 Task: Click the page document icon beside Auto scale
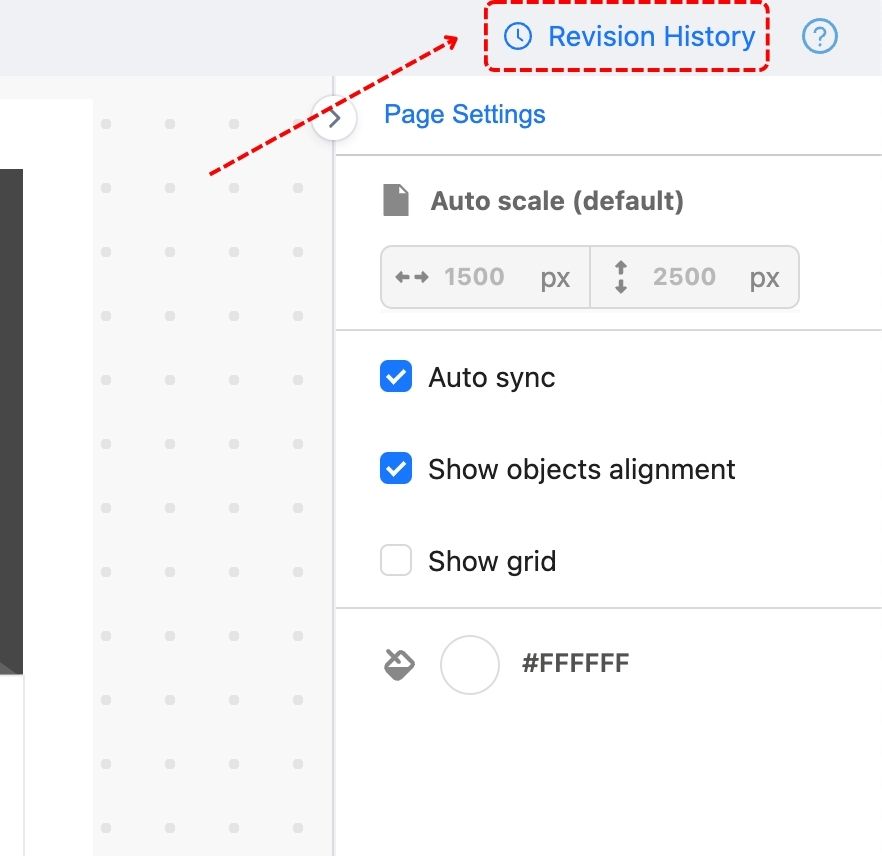(x=397, y=201)
